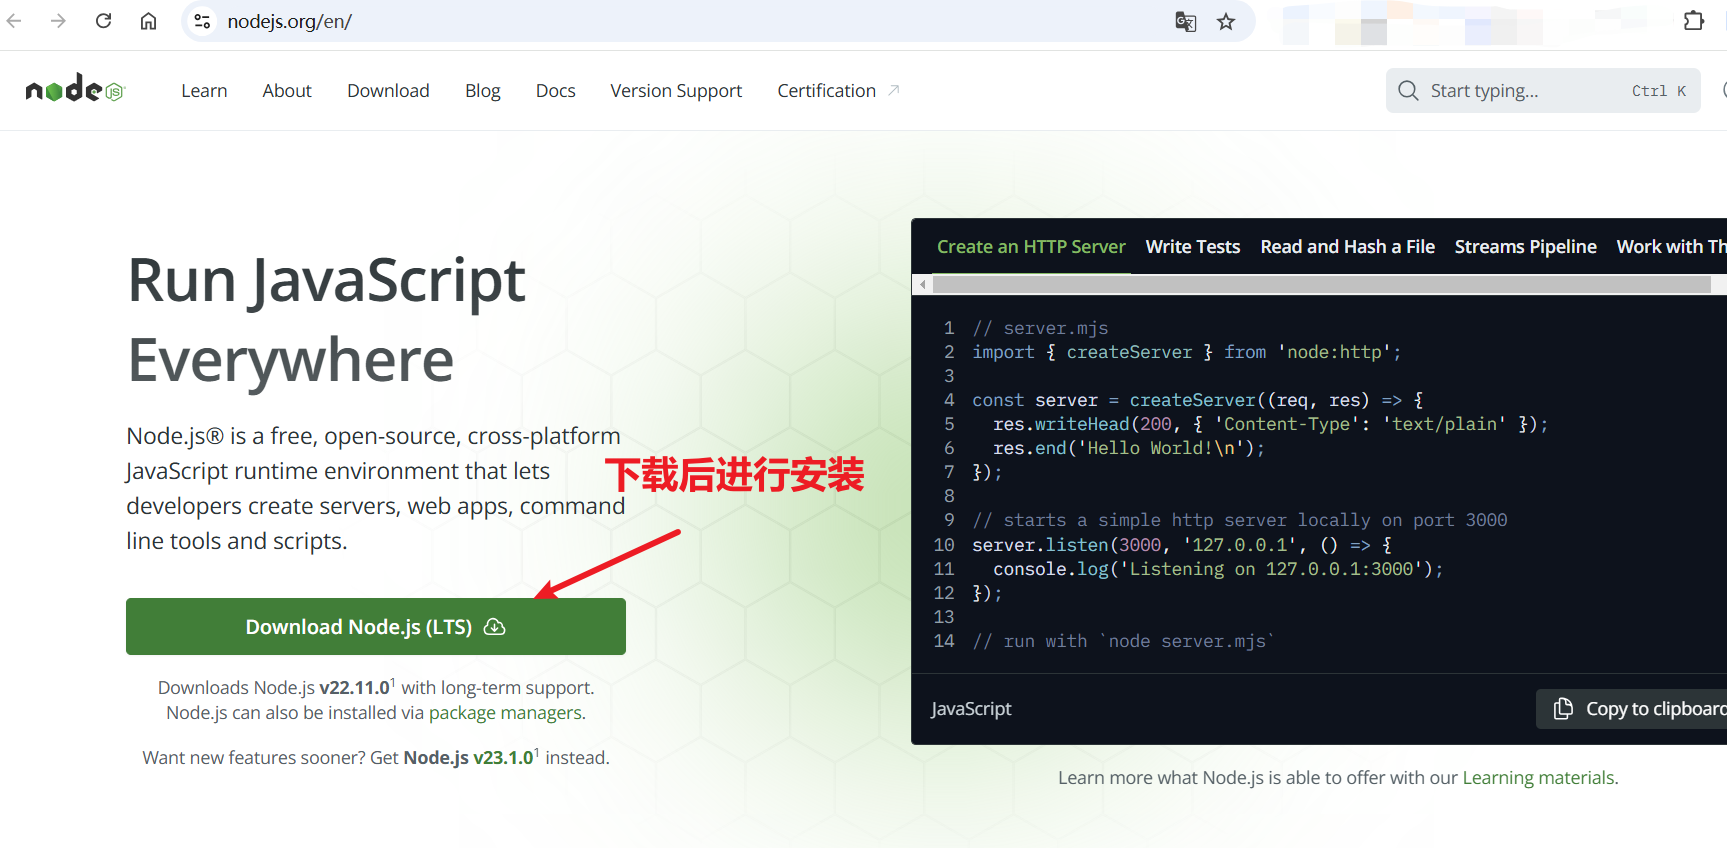The width and height of the screenshot is (1727, 848).
Task: Click the search magnifier icon
Action: (1408, 91)
